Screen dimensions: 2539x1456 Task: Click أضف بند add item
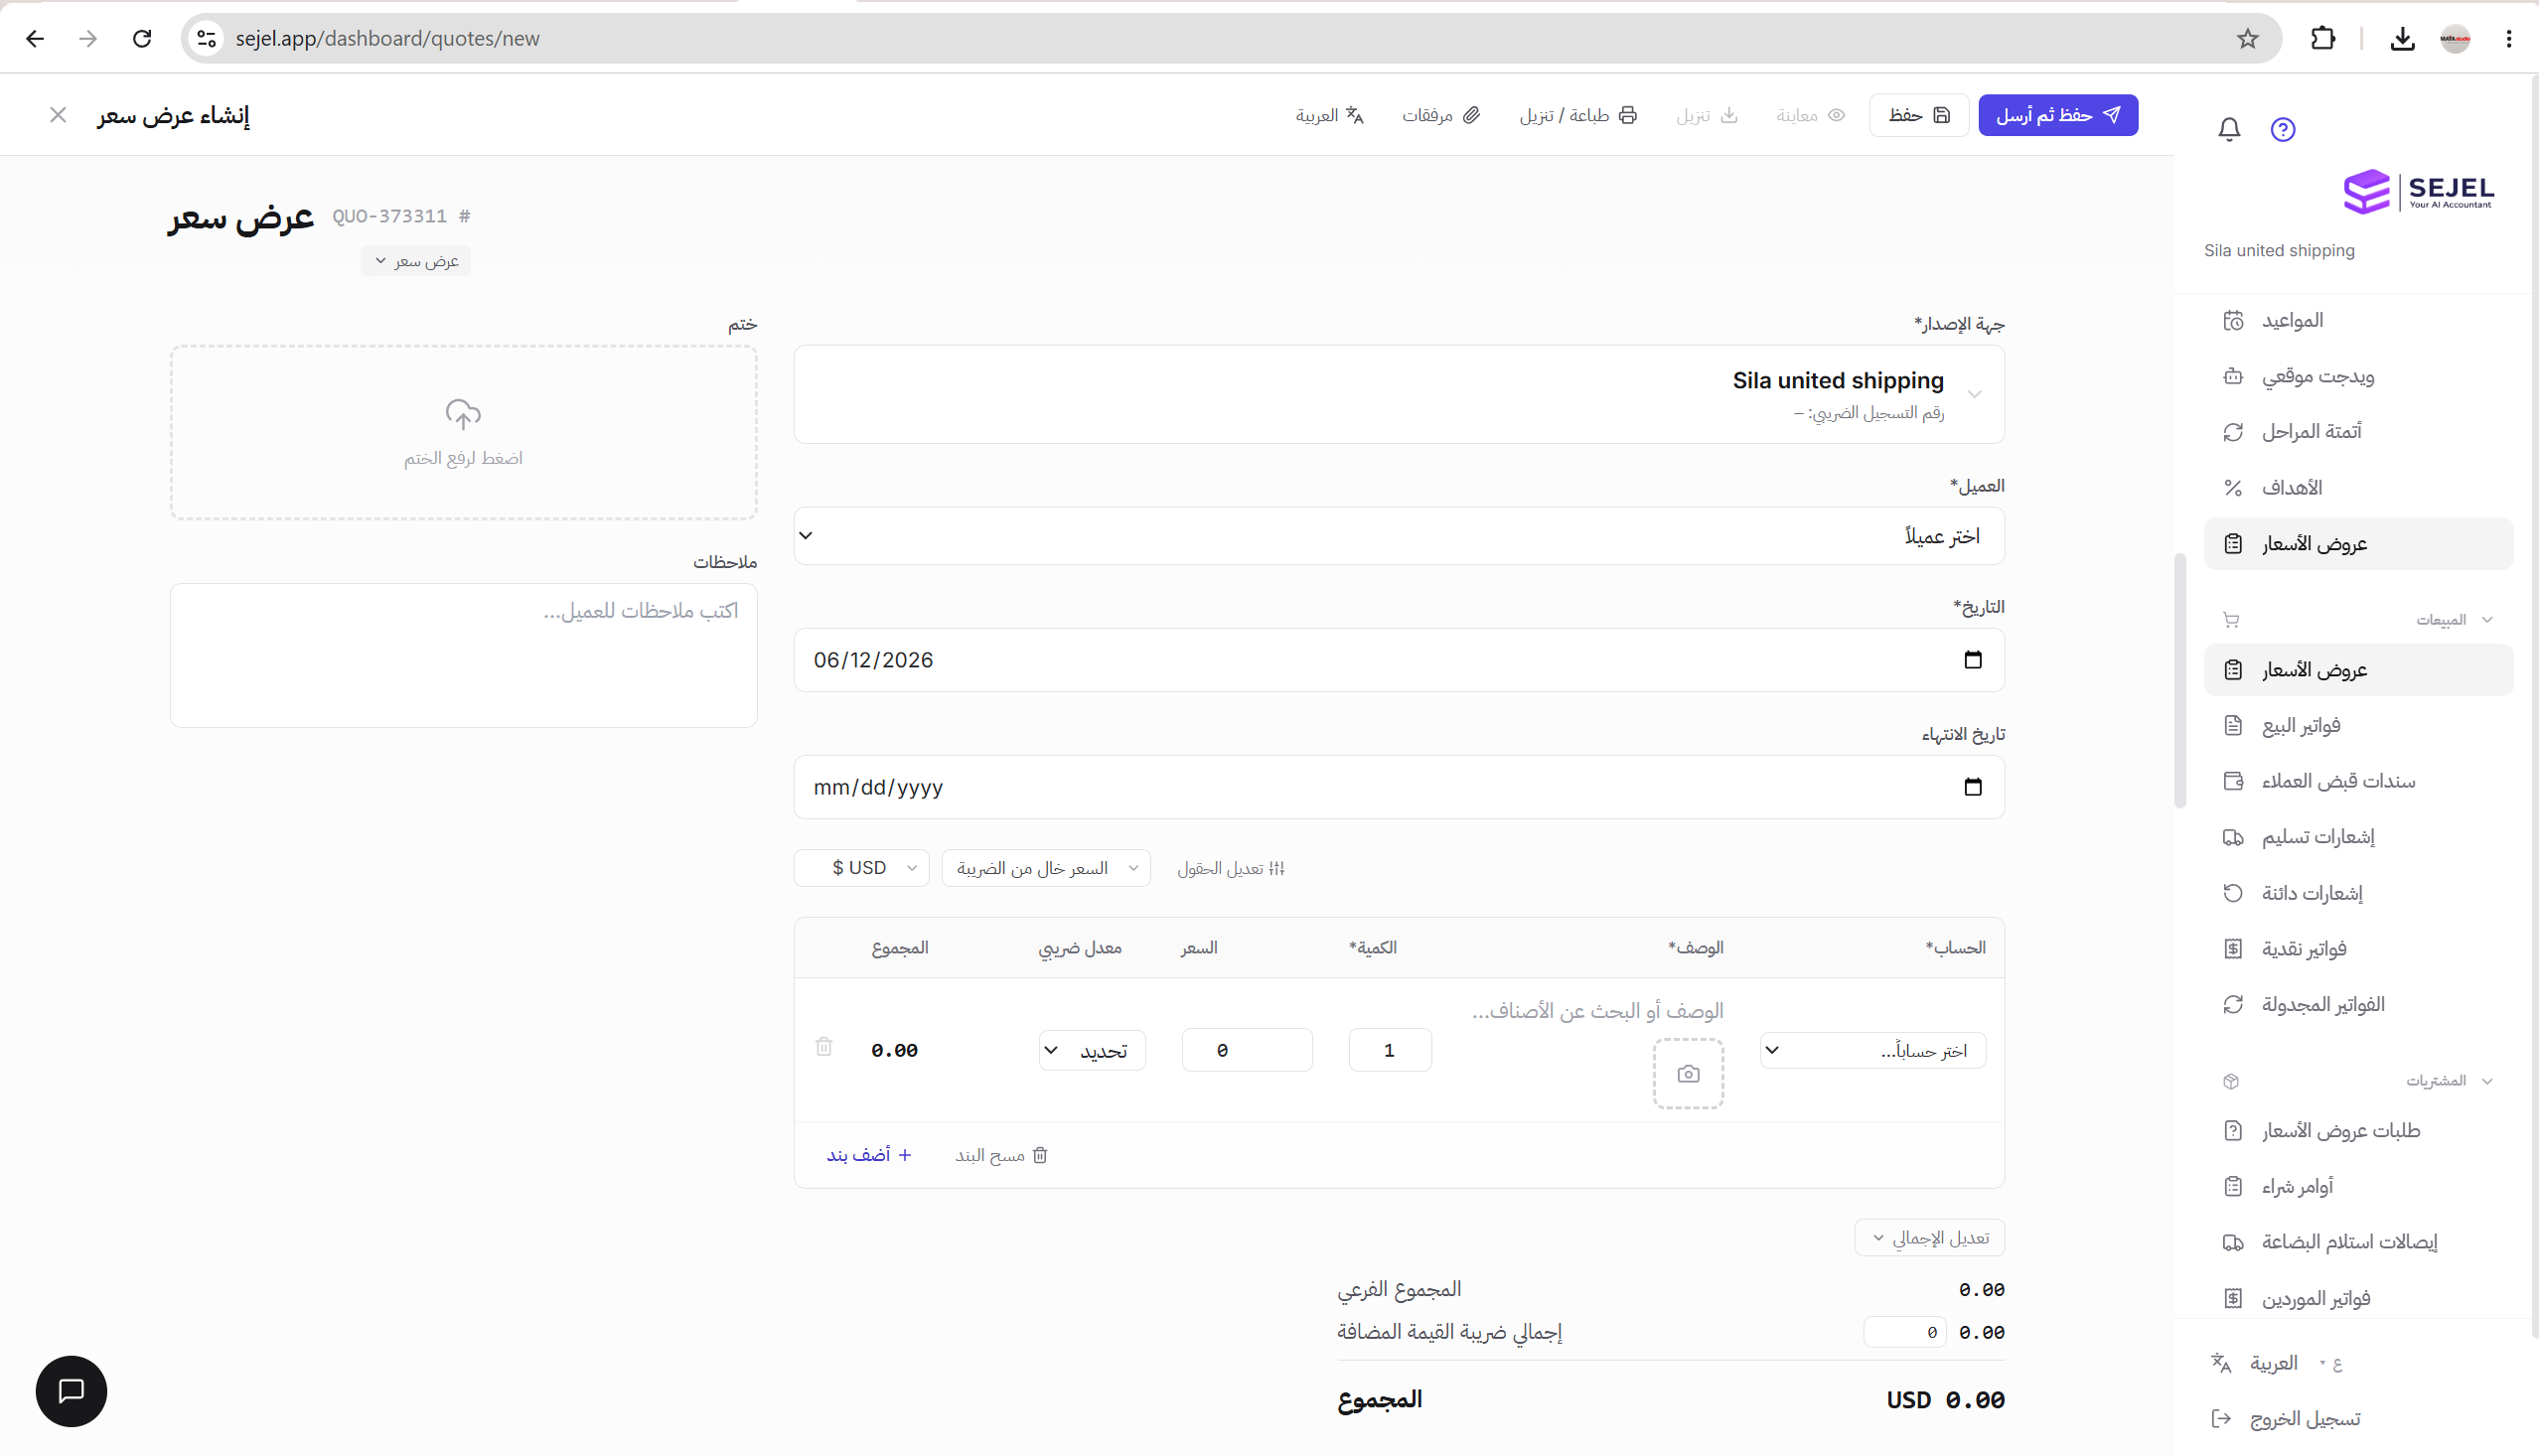point(868,1155)
